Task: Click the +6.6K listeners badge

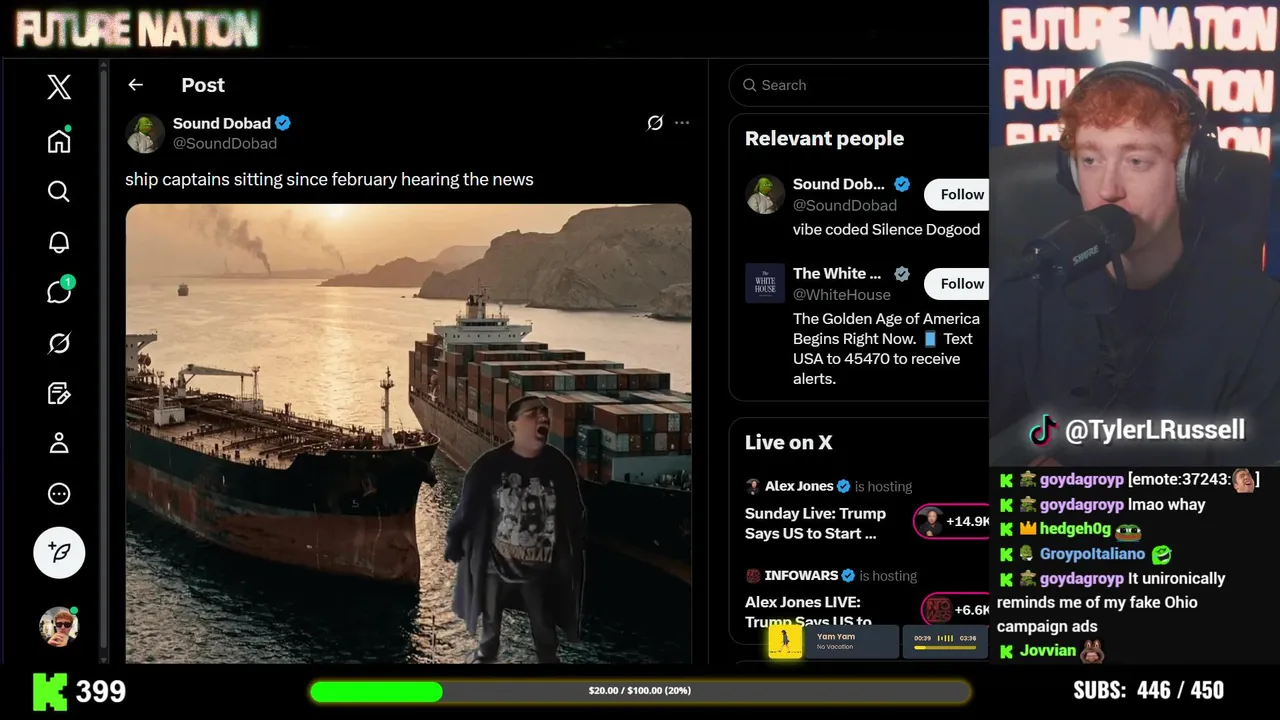Action: pos(956,609)
